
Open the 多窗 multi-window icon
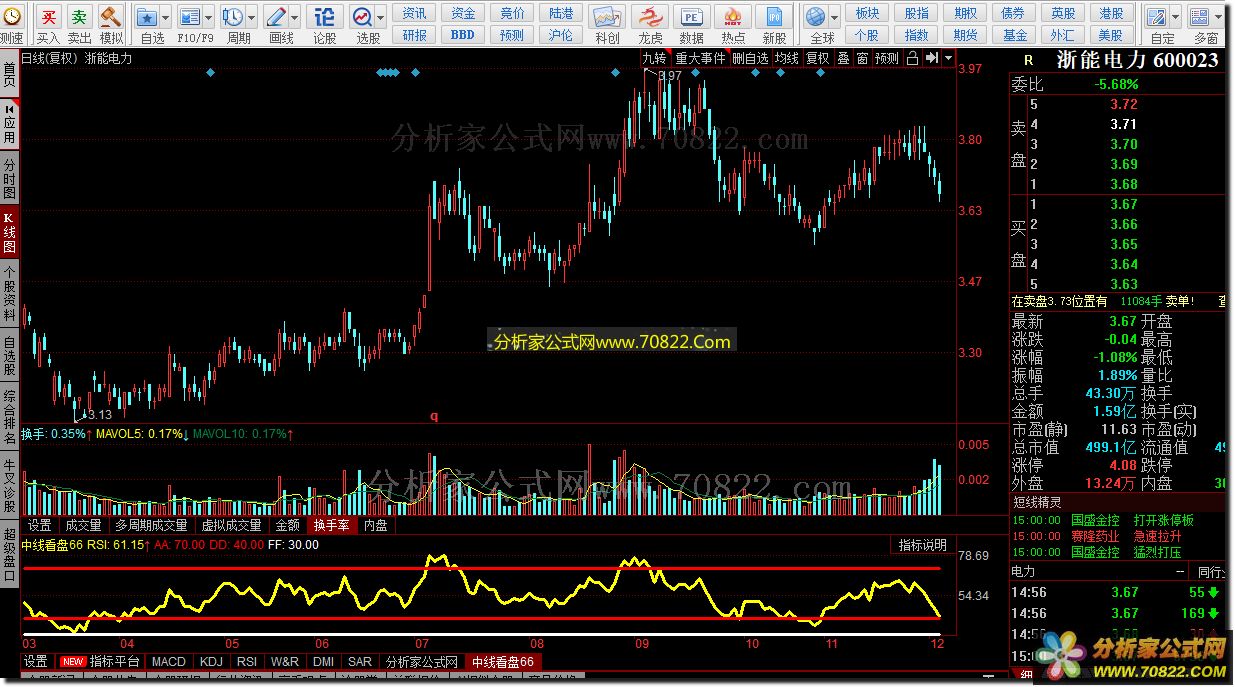(x=1200, y=17)
